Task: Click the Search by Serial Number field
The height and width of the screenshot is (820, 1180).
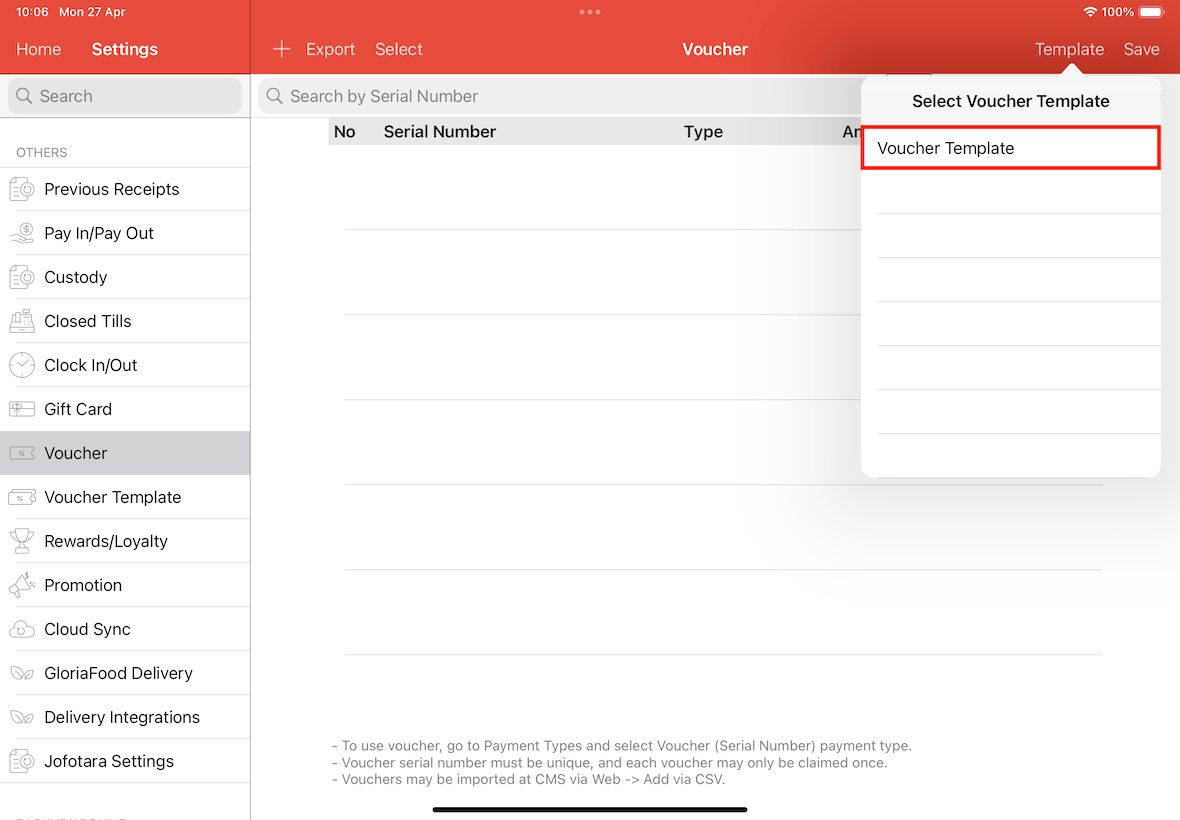Action: [560, 96]
